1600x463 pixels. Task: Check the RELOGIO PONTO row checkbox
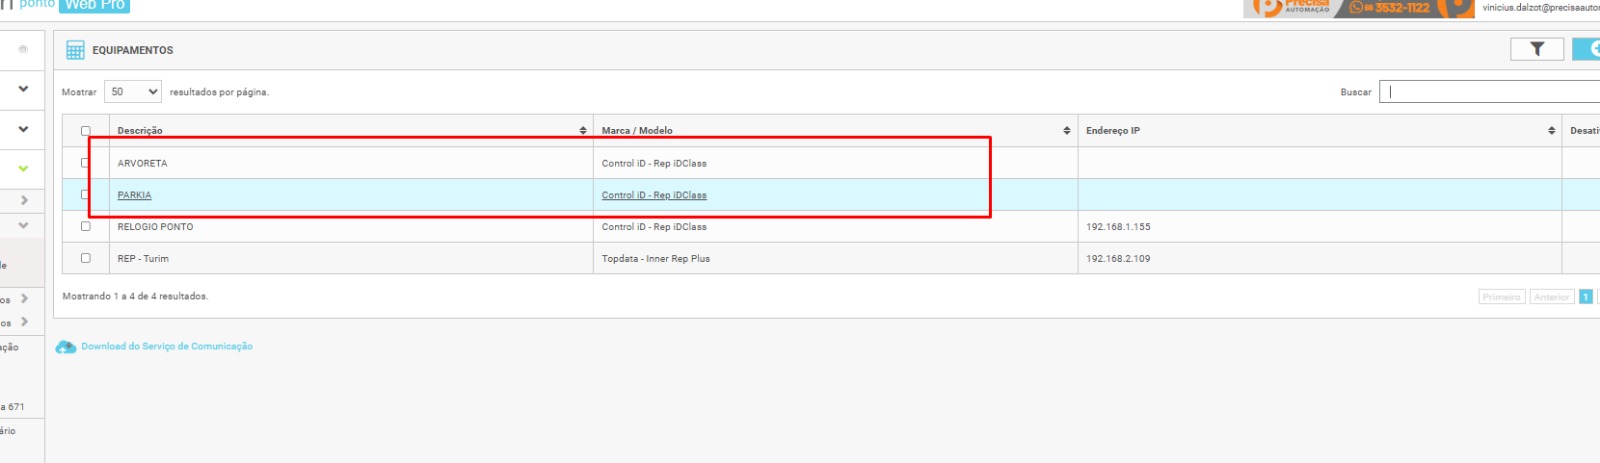point(86,227)
